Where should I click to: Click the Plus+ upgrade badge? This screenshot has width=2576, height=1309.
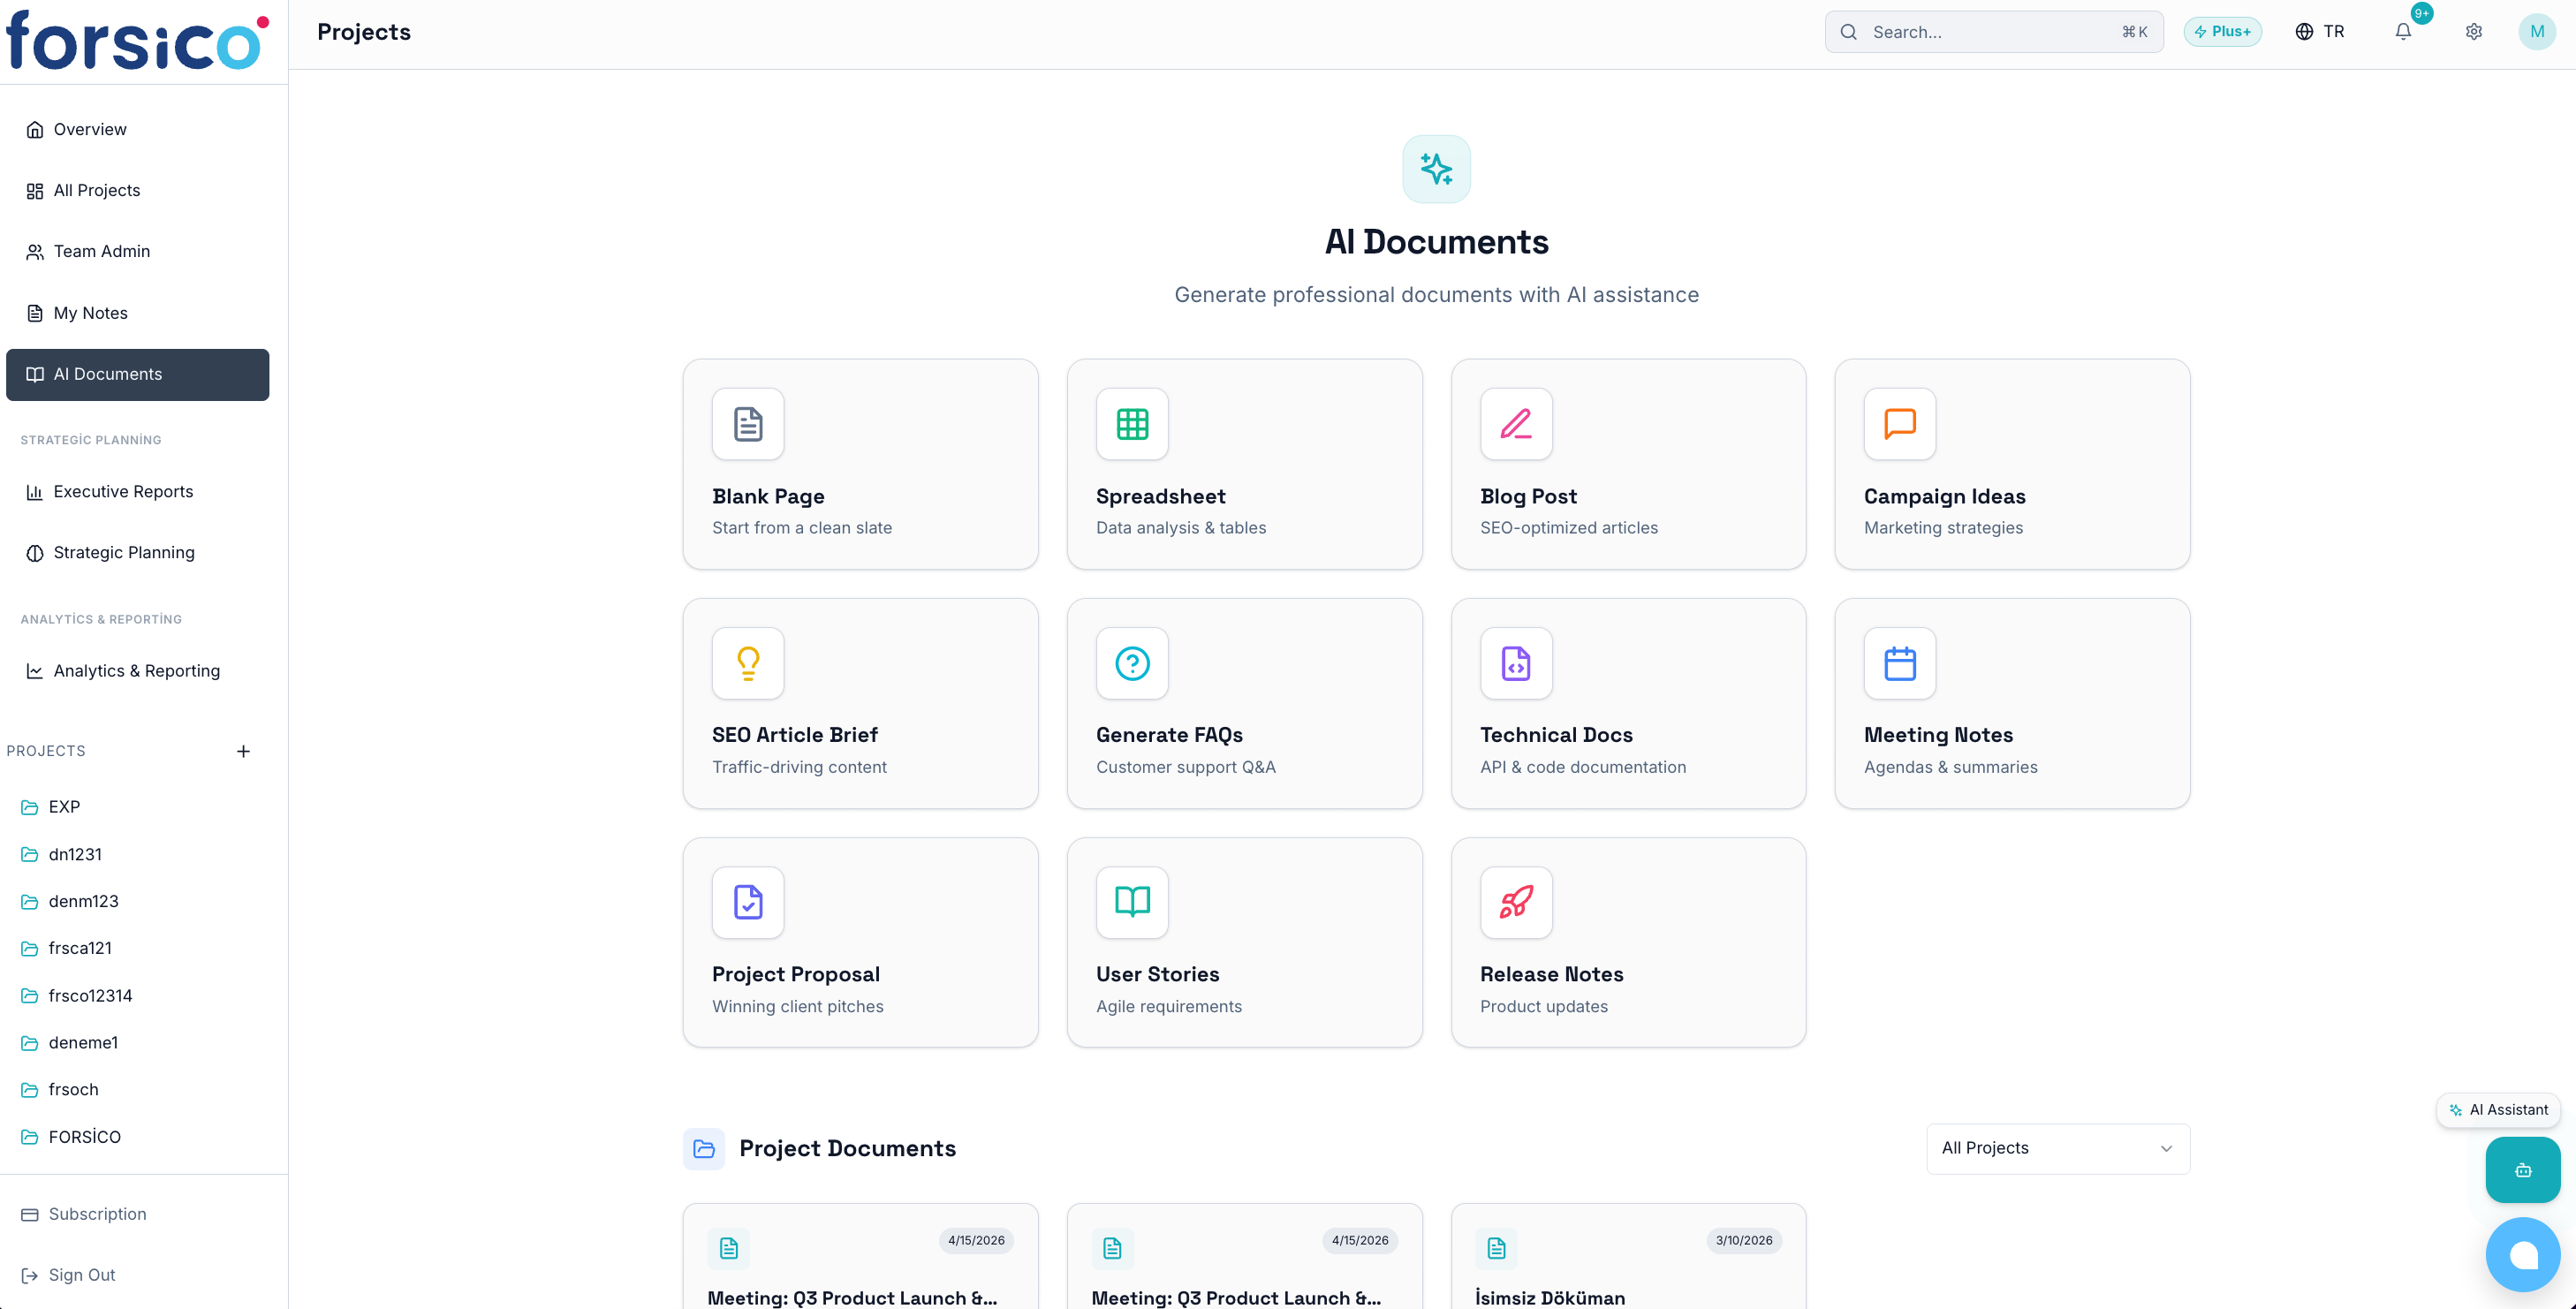(x=2222, y=32)
